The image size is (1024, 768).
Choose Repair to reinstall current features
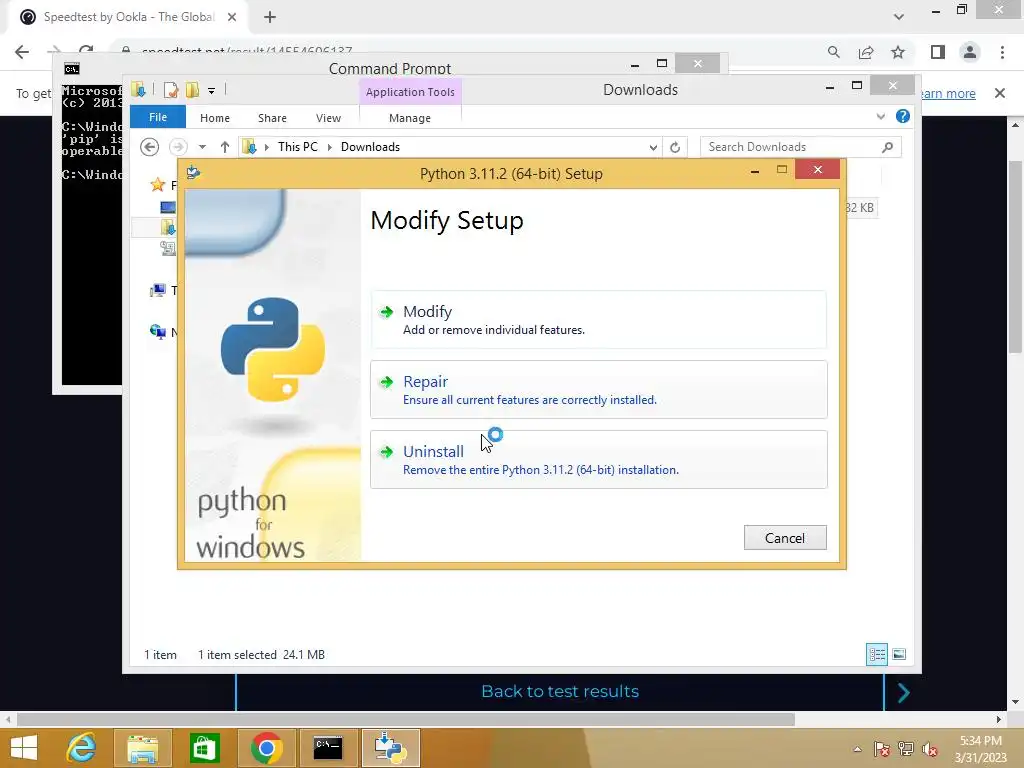coord(598,389)
